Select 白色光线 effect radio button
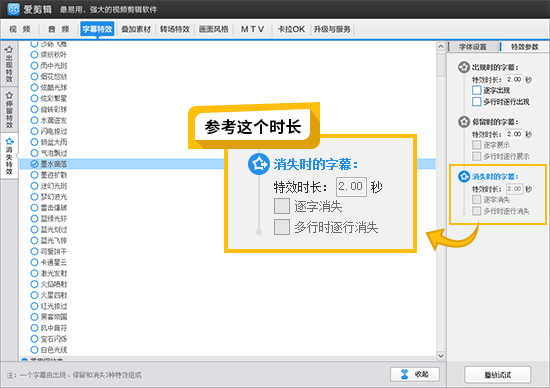The width and height of the screenshot is (550, 388). click(34, 350)
